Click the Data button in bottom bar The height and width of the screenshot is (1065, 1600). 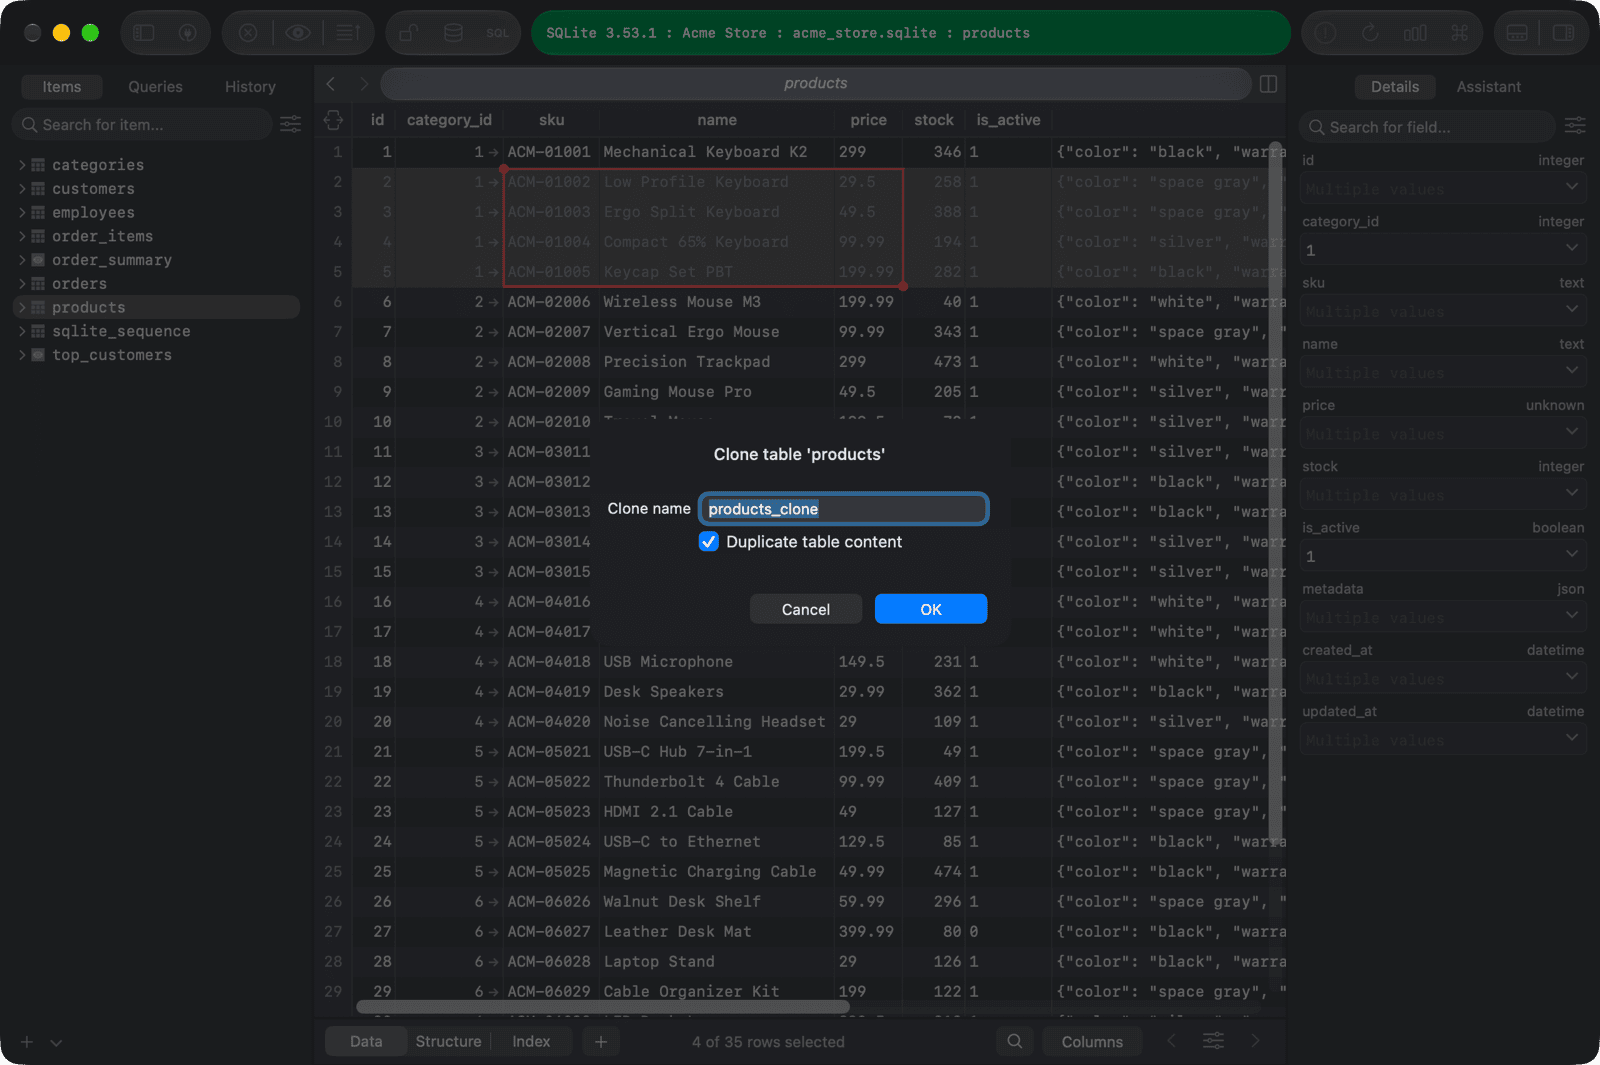[366, 1041]
